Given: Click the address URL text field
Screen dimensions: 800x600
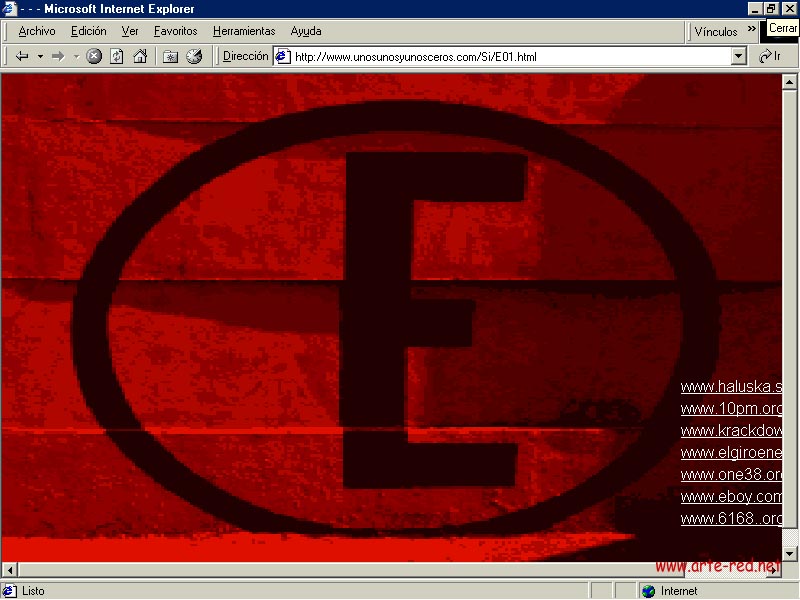Looking at the screenshot, I should [x=510, y=57].
